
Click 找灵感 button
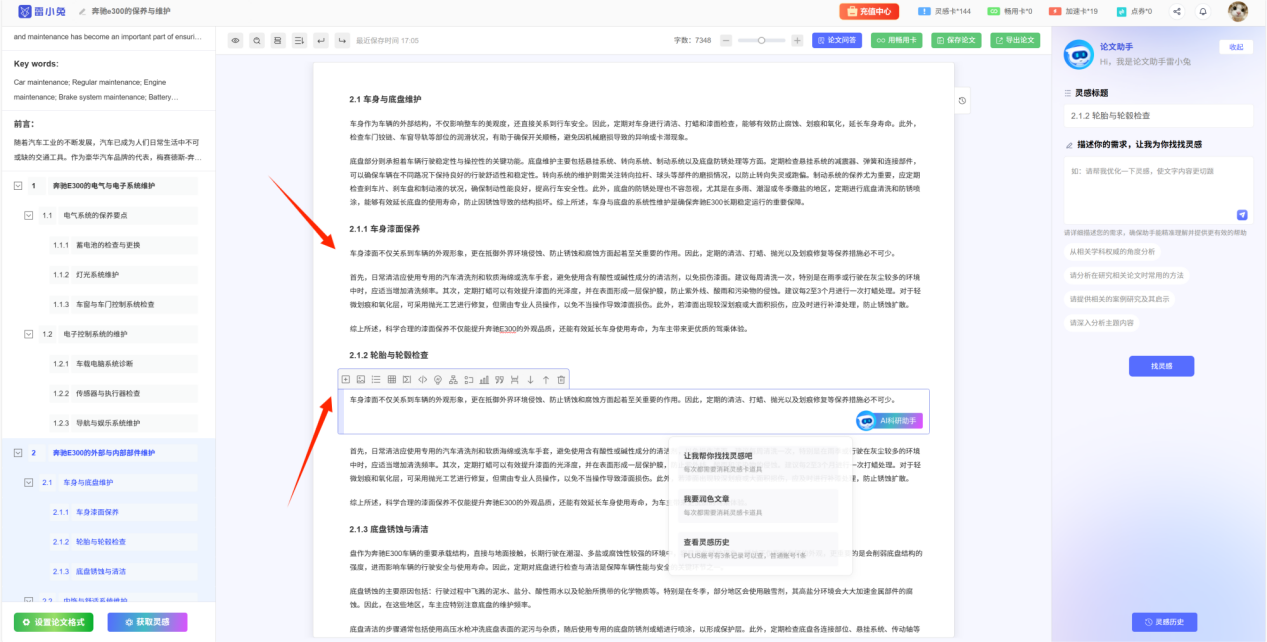pyautogui.click(x=1161, y=366)
